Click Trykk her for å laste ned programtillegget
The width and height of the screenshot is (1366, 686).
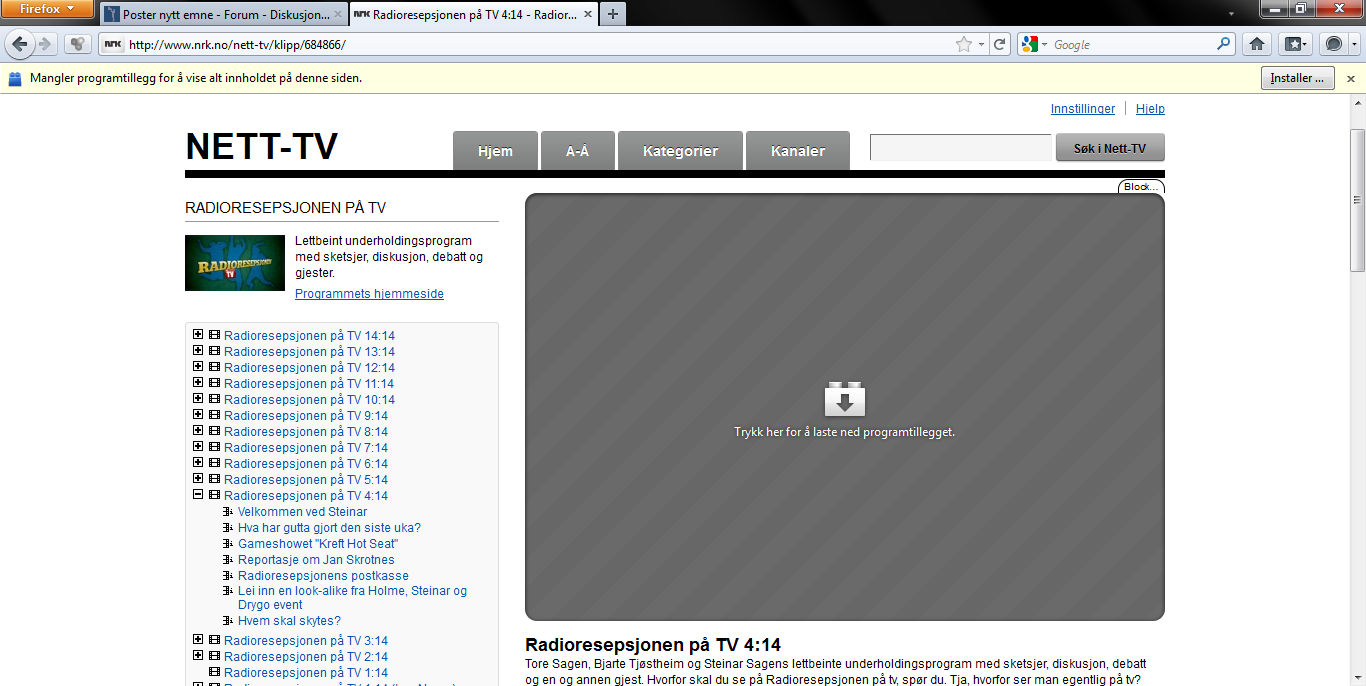tap(845, 433)
